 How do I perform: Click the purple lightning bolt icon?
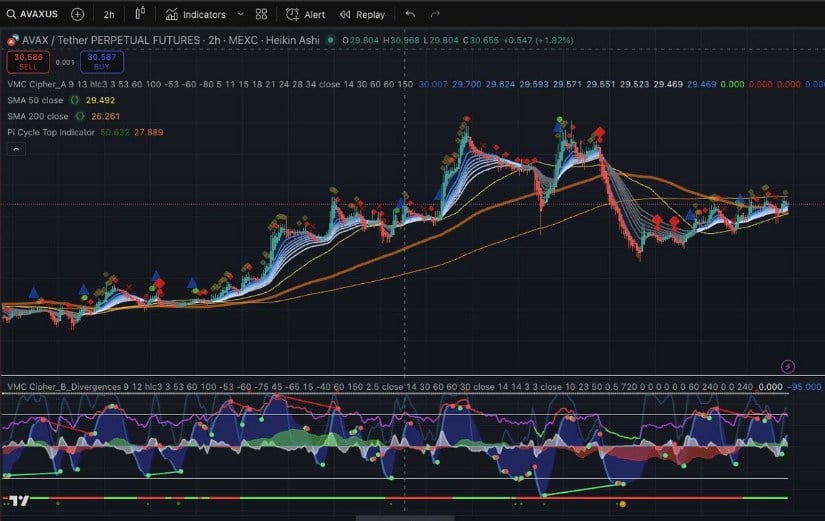point(788,367)
